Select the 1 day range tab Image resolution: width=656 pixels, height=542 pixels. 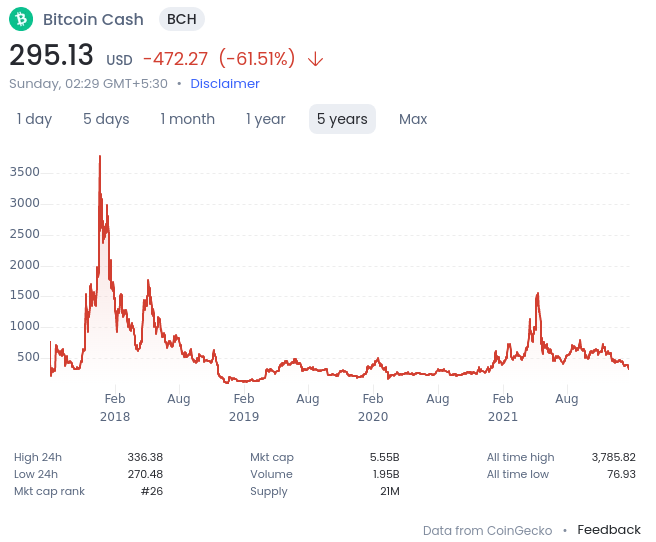[34, 119]
